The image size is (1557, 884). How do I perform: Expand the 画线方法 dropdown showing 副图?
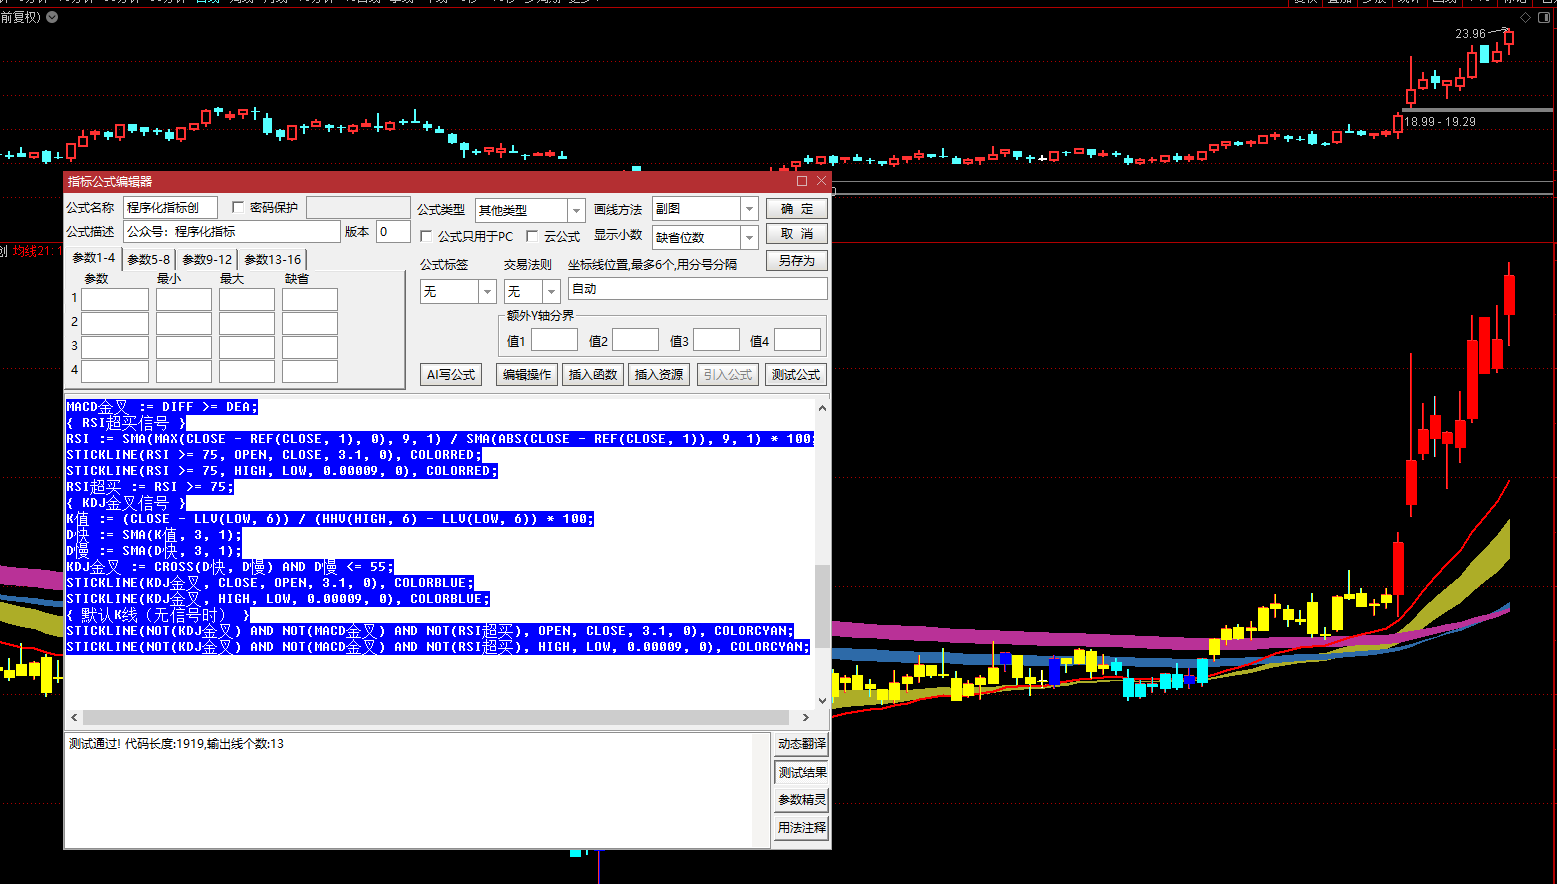tap(749, 209)
